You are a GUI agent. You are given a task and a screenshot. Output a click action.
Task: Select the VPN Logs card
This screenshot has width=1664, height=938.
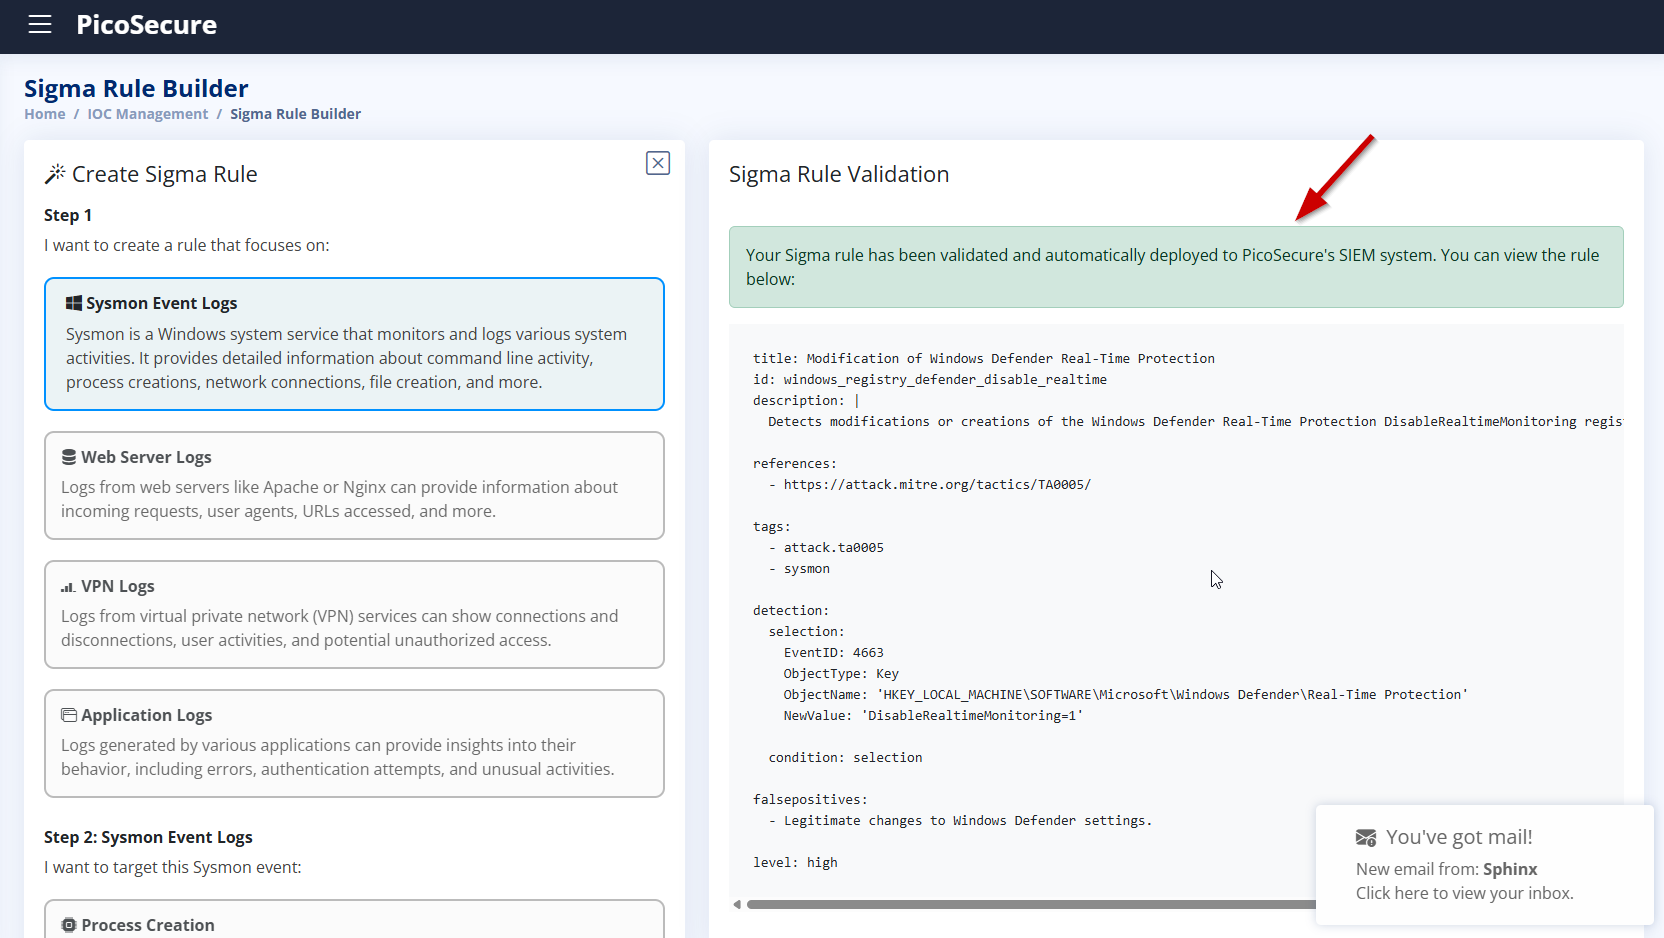pos(354,614)
